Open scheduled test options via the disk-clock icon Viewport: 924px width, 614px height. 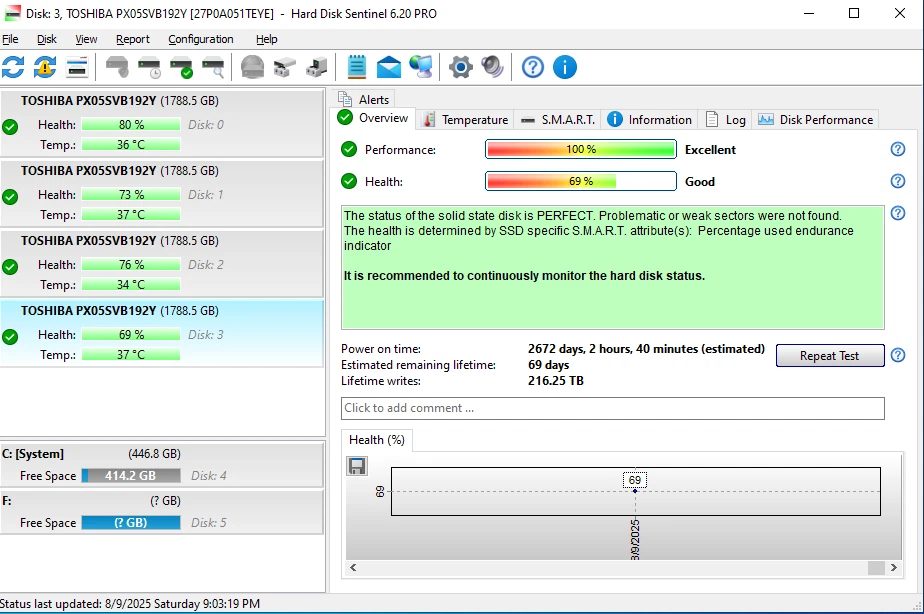click(x=150, y=67)
